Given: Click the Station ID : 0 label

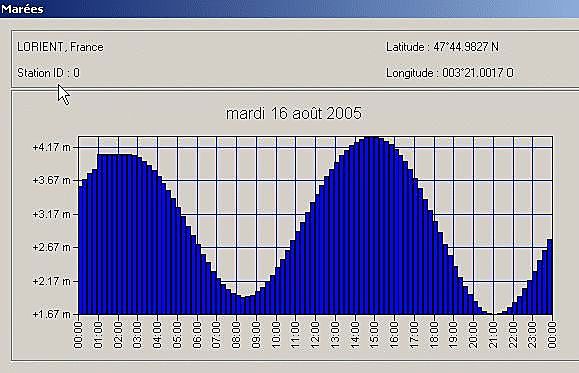Looking at the screenshot, I should point(48,73).
